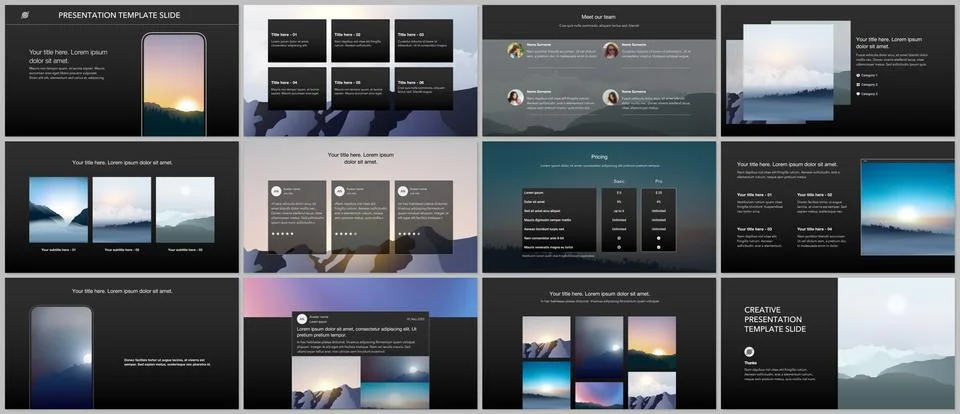This screenshot has height=414, width=960.
Task: Click the first testimonial card's avatar icon
Action: pos(275,190)
